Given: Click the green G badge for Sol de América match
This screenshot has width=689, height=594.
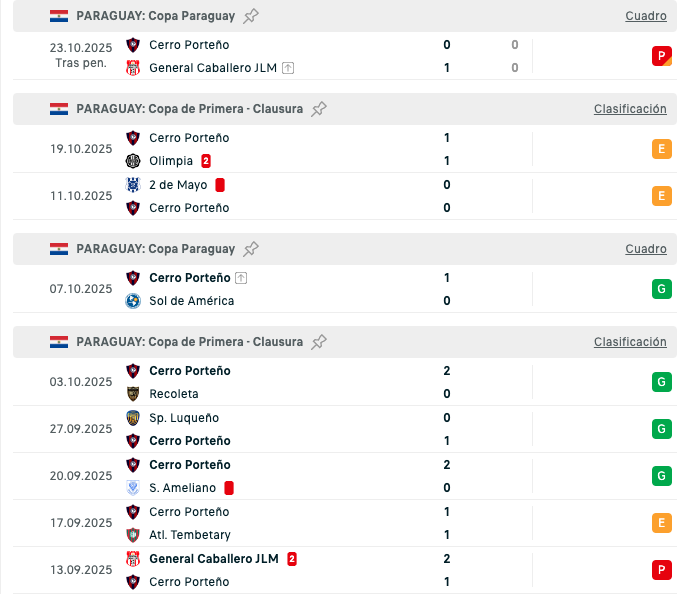Looking at the screenshot, I should 661,290.
